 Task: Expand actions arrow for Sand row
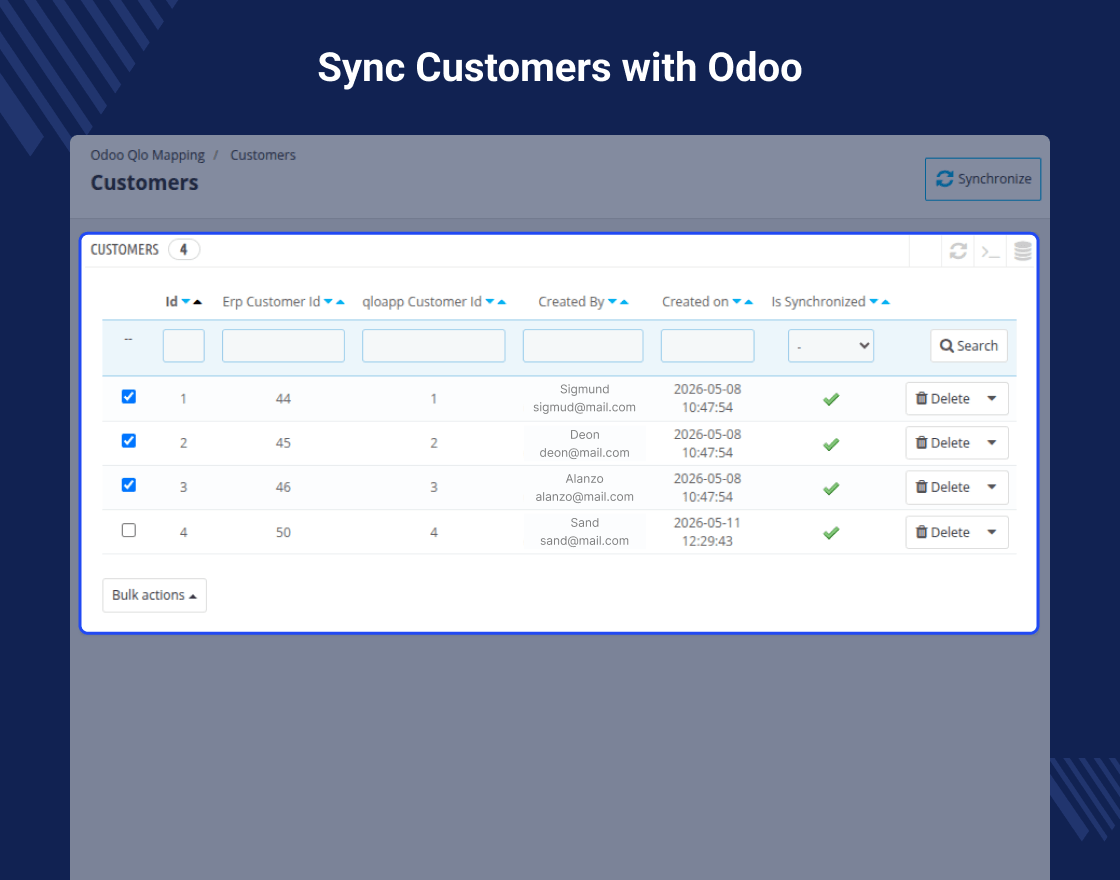pos(992,532)
